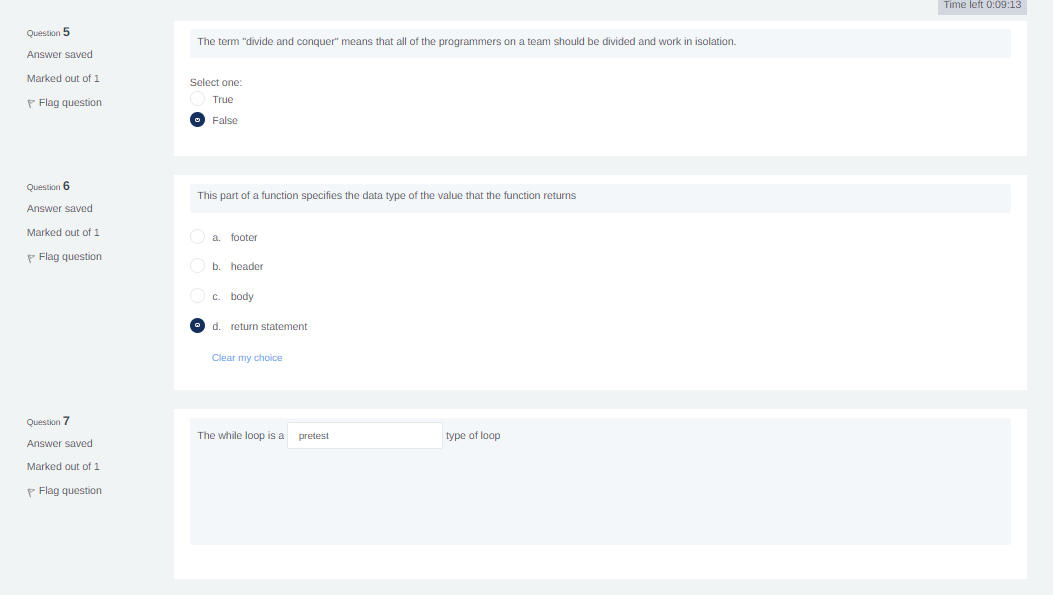The width and height of the screenshot is (1053, 595).
Task: Click 'Marked out of 1' under Question 7
Action: point(63,467)
